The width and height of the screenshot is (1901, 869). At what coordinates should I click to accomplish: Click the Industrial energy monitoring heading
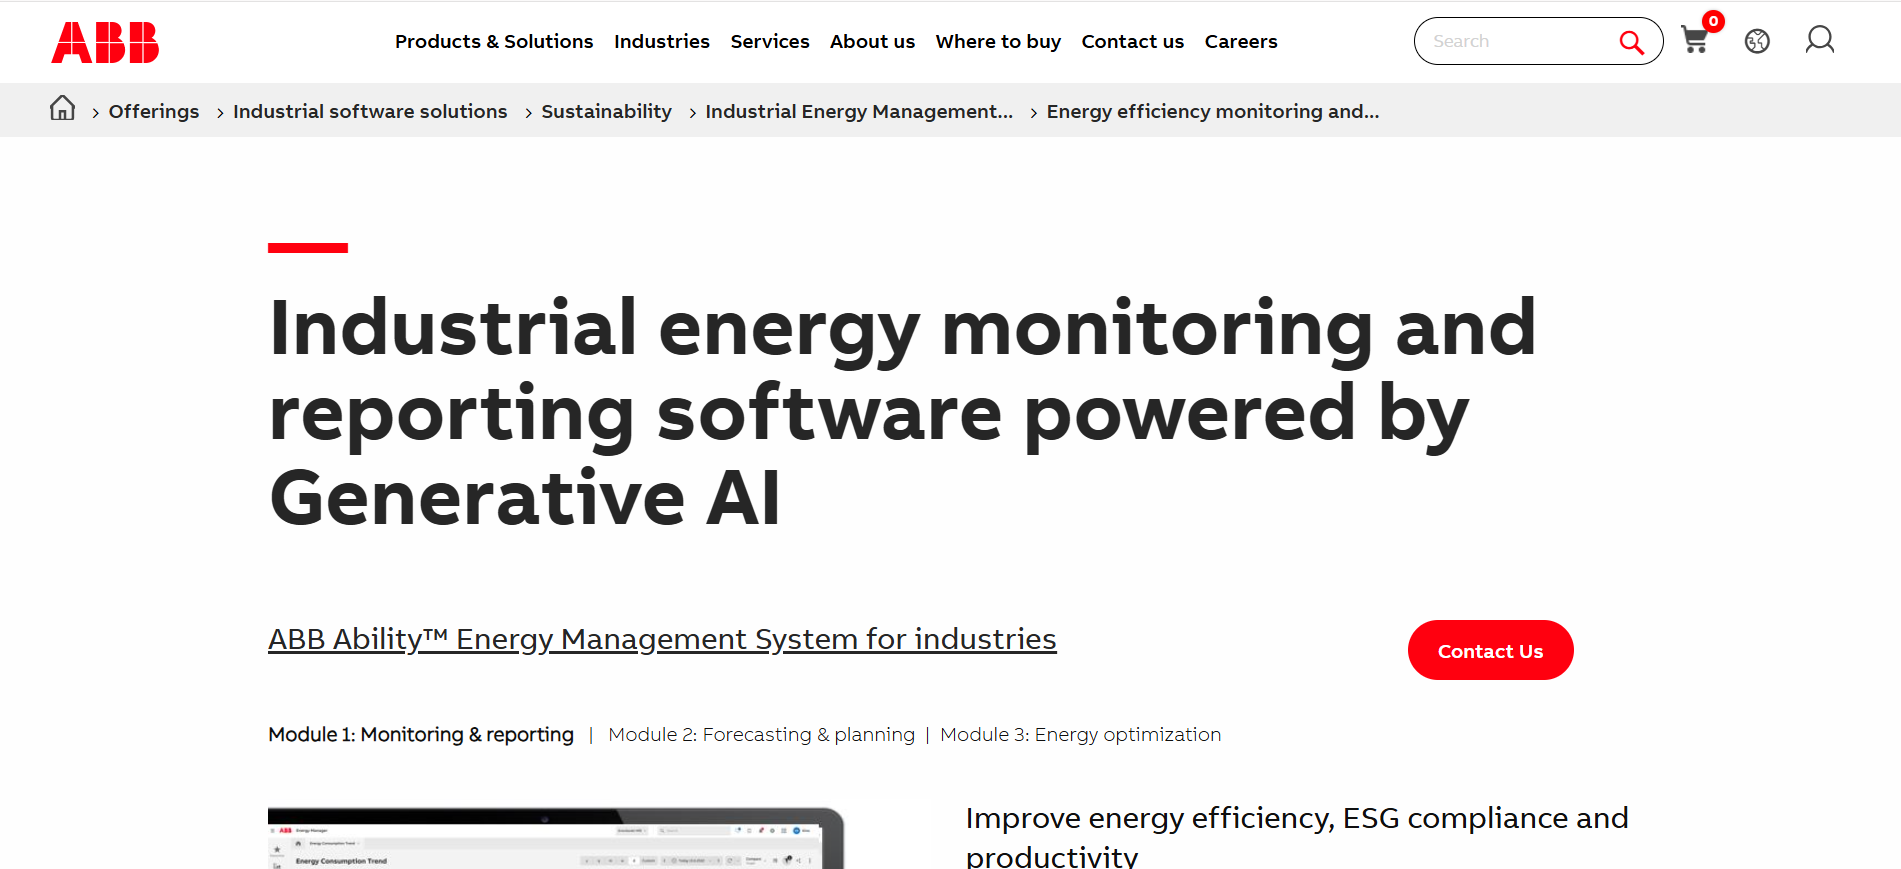coord(902,412)
